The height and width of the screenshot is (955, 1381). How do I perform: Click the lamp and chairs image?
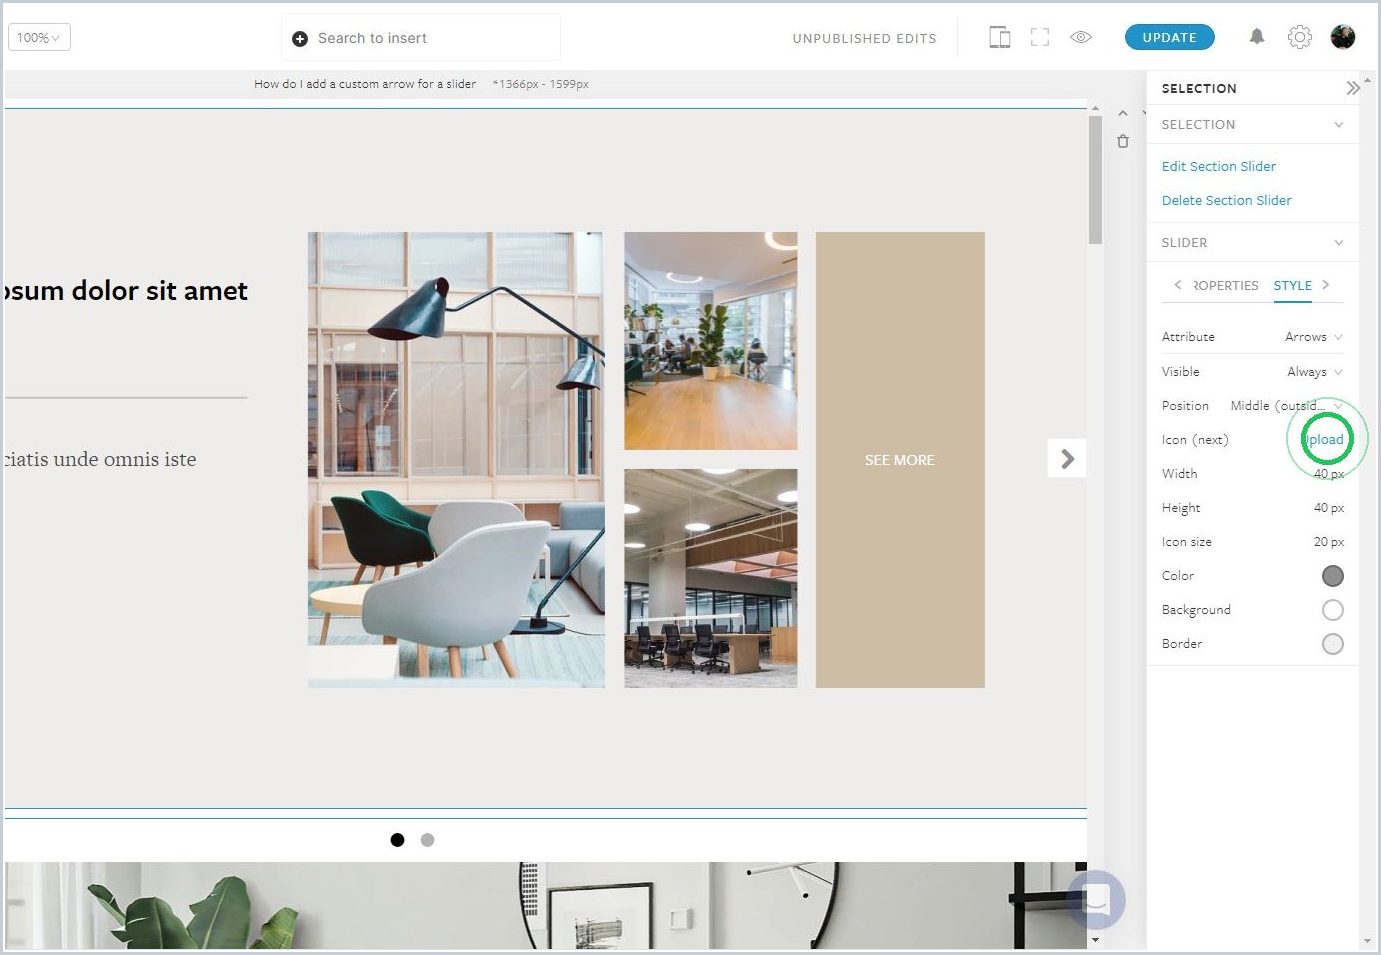tap(456, 460)
